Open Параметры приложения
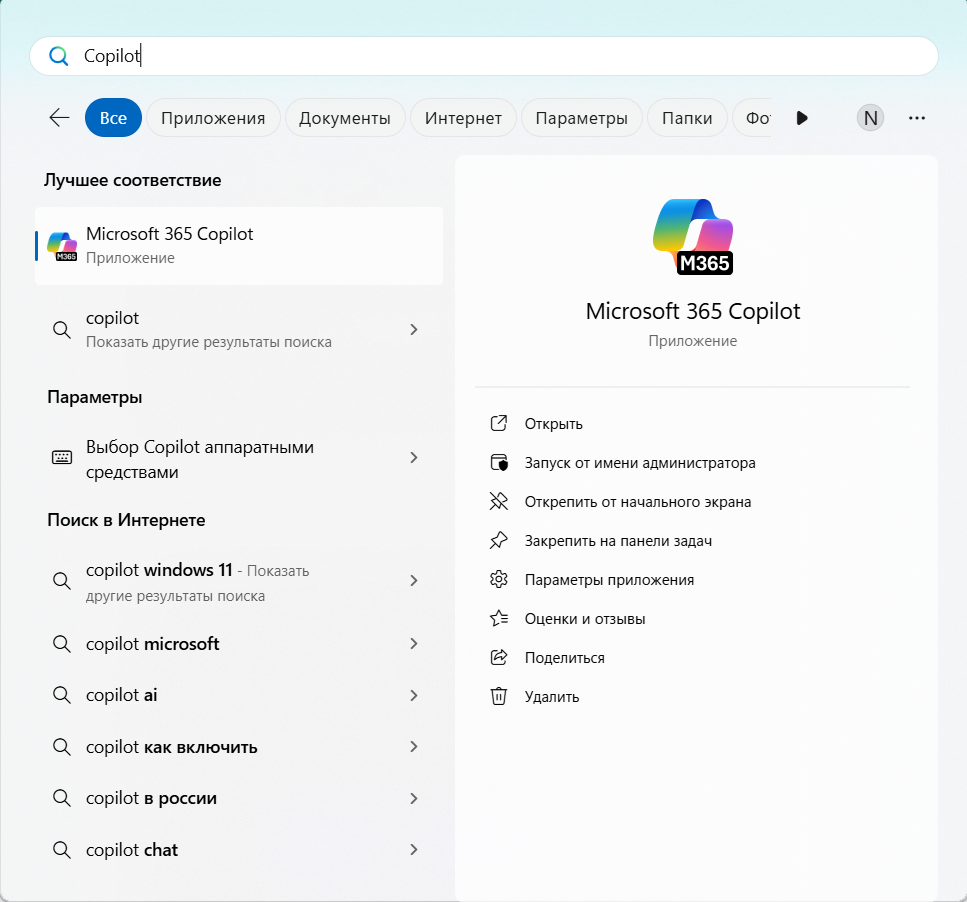The height and width of the screenshot is (902, 967). [609, 580]
